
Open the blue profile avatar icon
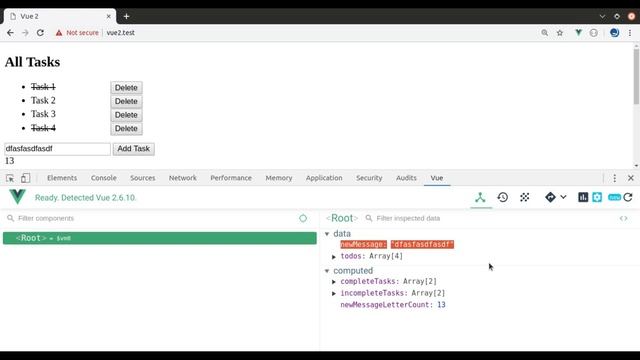click(614, 33)
